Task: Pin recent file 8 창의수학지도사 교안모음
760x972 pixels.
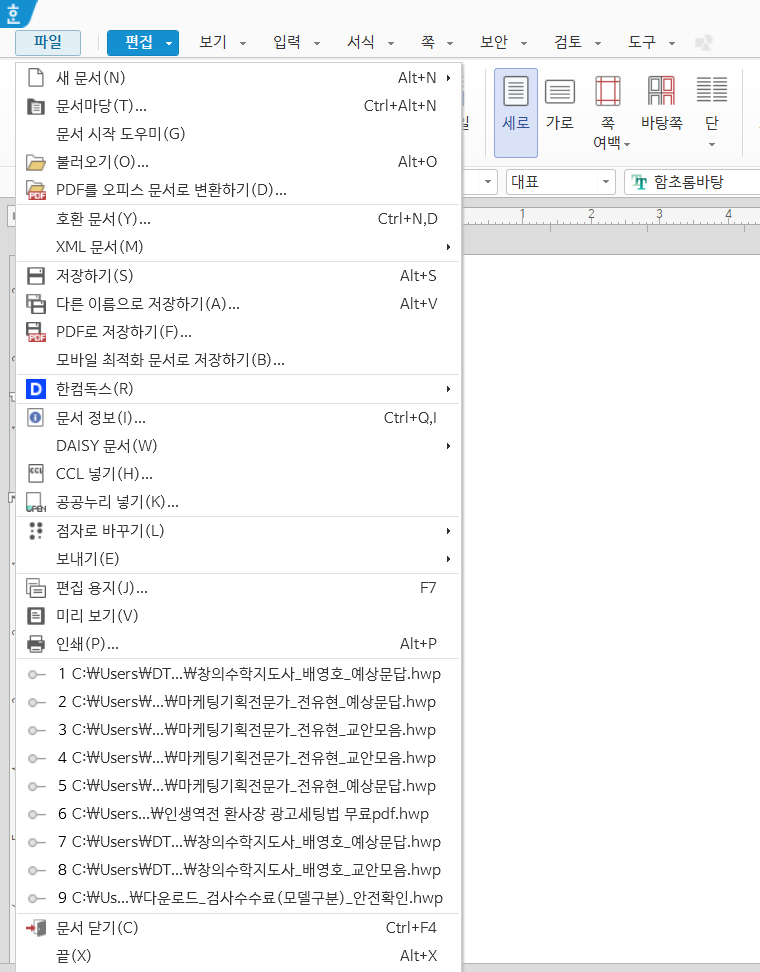Action: 37,870
